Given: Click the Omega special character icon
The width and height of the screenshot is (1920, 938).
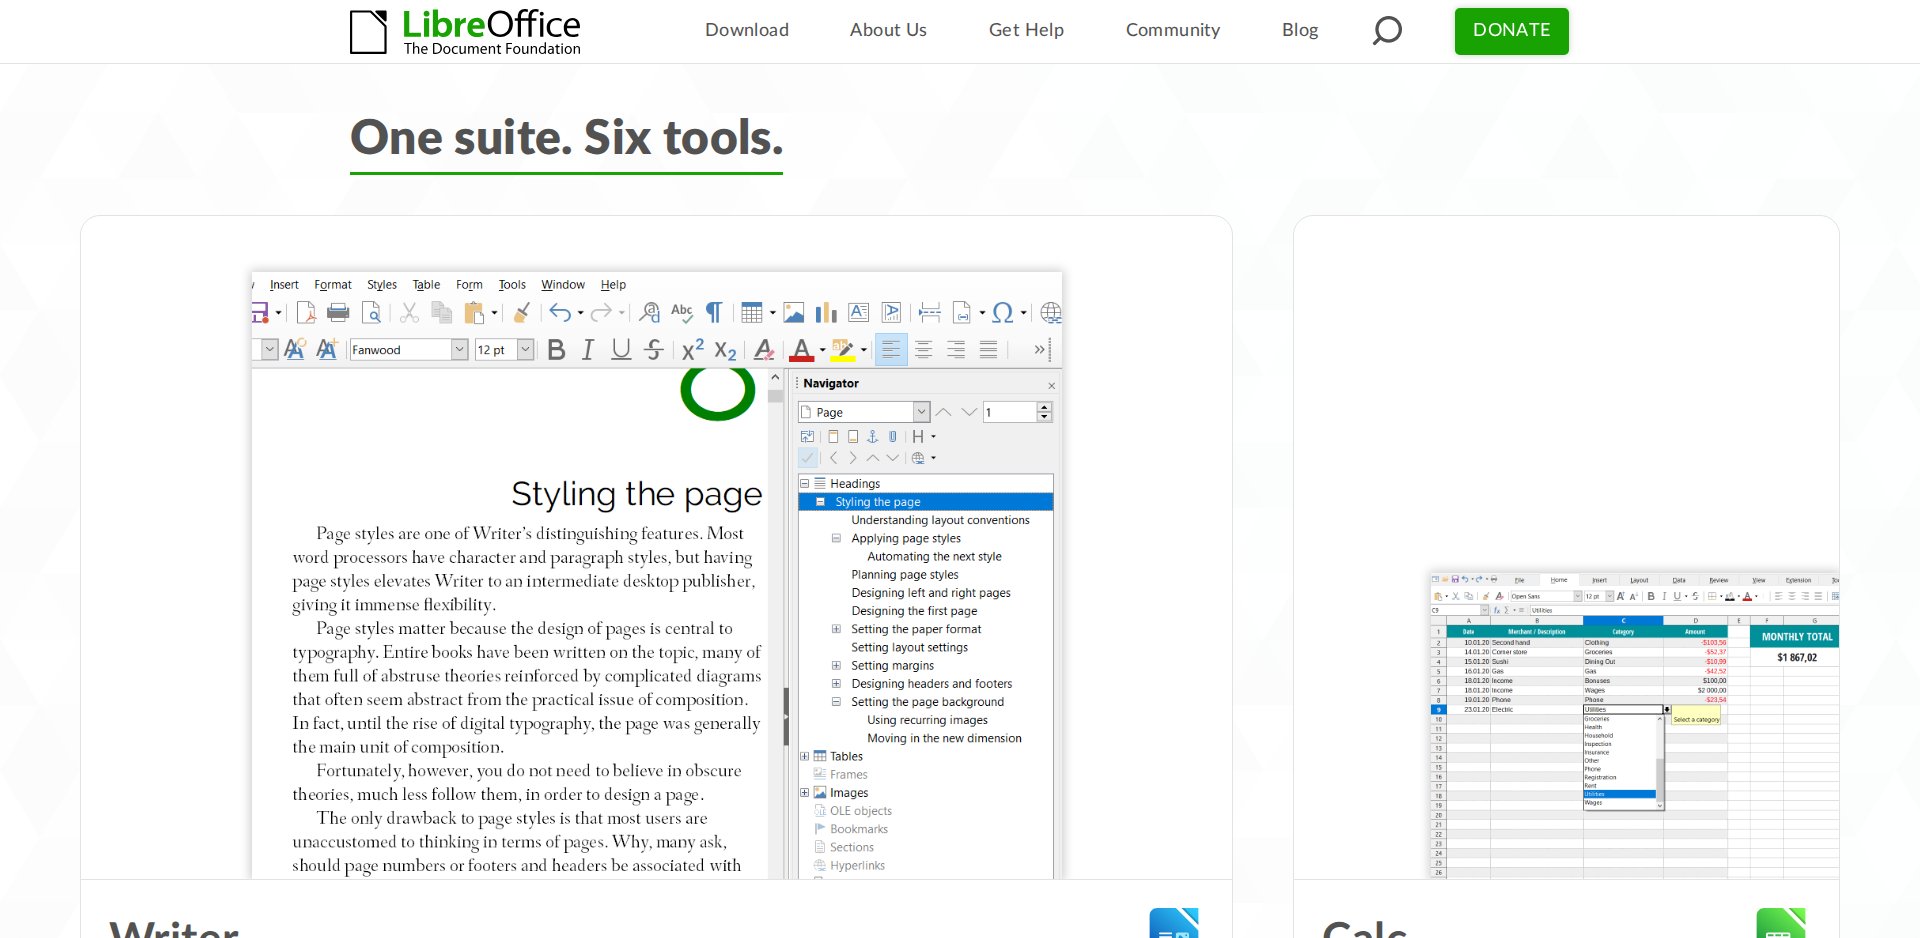Looking at the screenshot, I should coord(1003,313).
